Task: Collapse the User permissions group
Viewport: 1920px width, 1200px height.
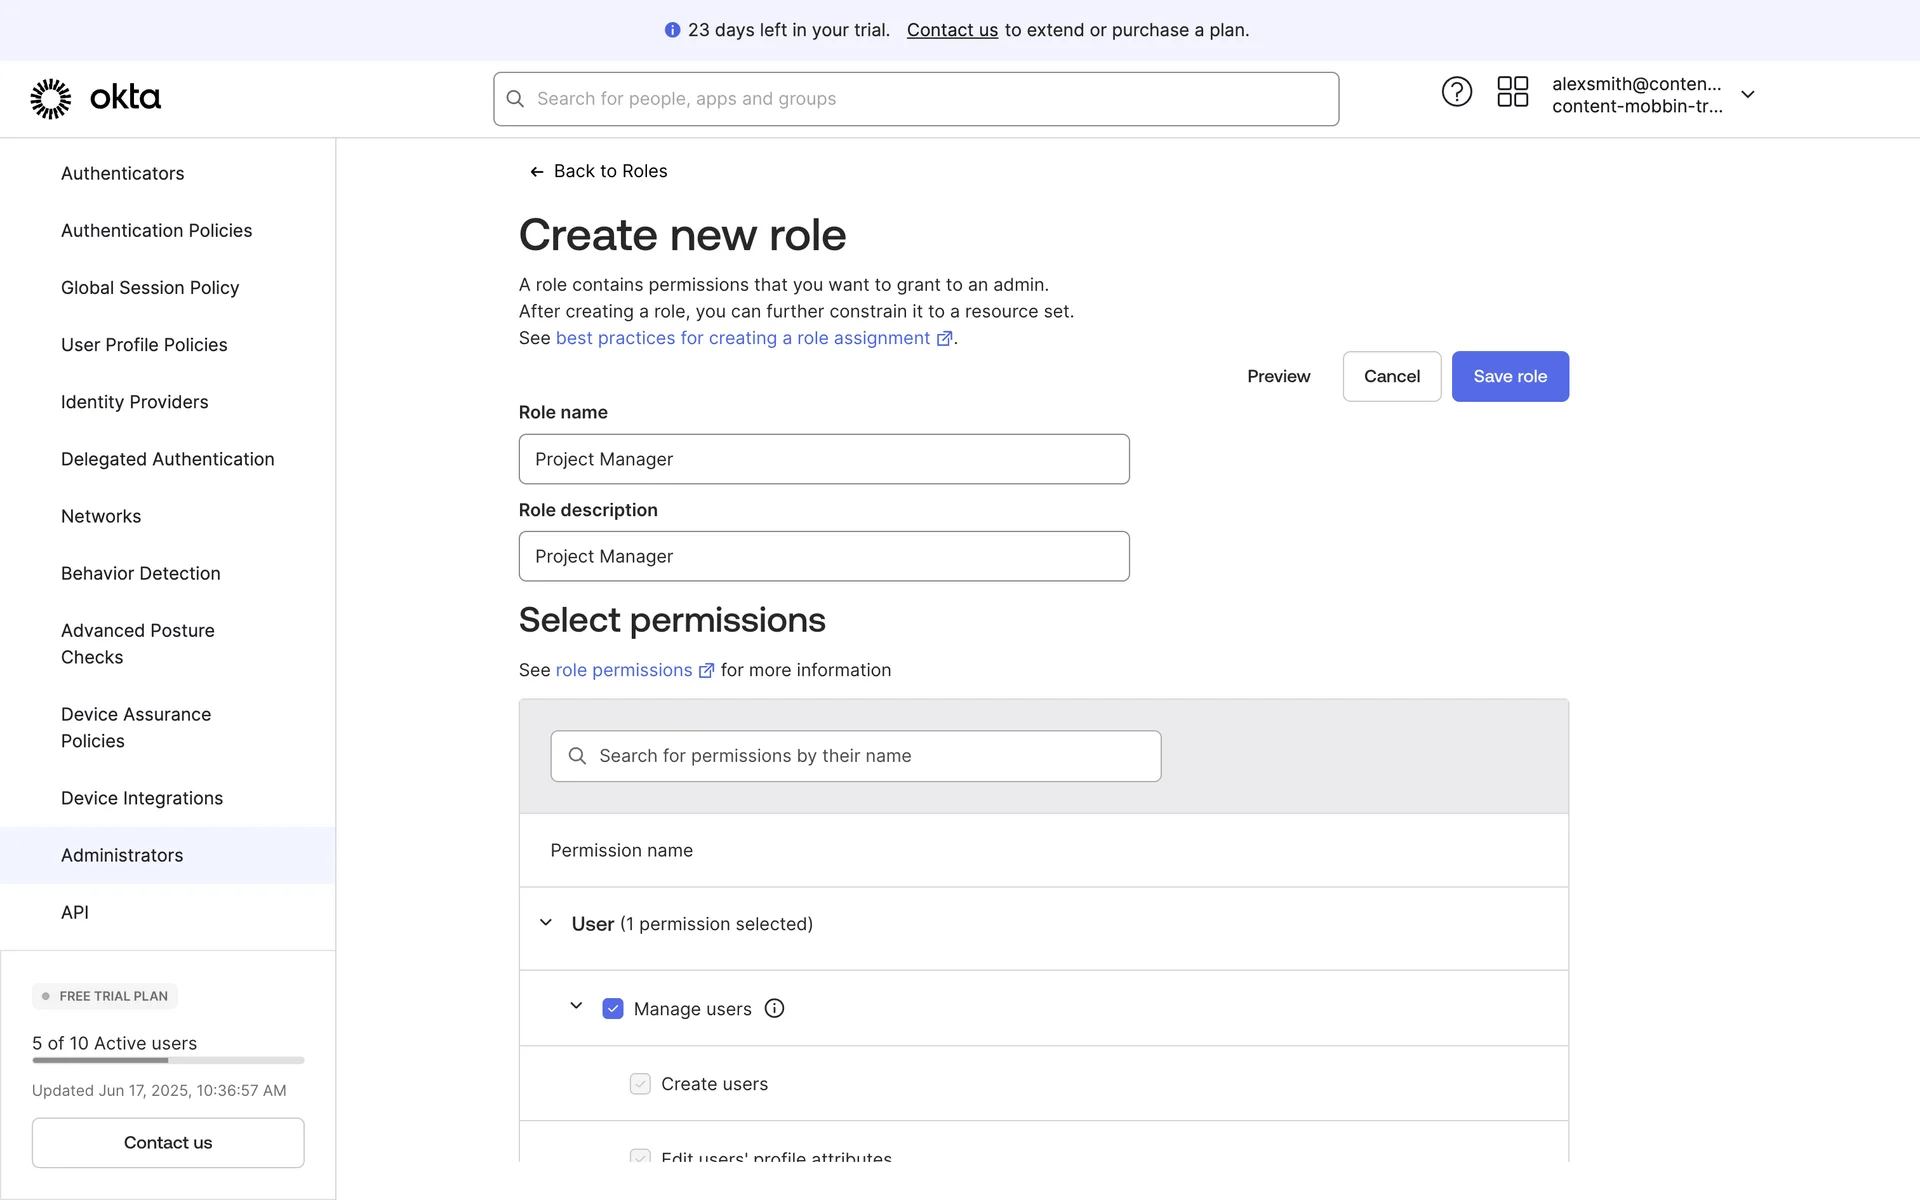Action: (x=546, y=923)
